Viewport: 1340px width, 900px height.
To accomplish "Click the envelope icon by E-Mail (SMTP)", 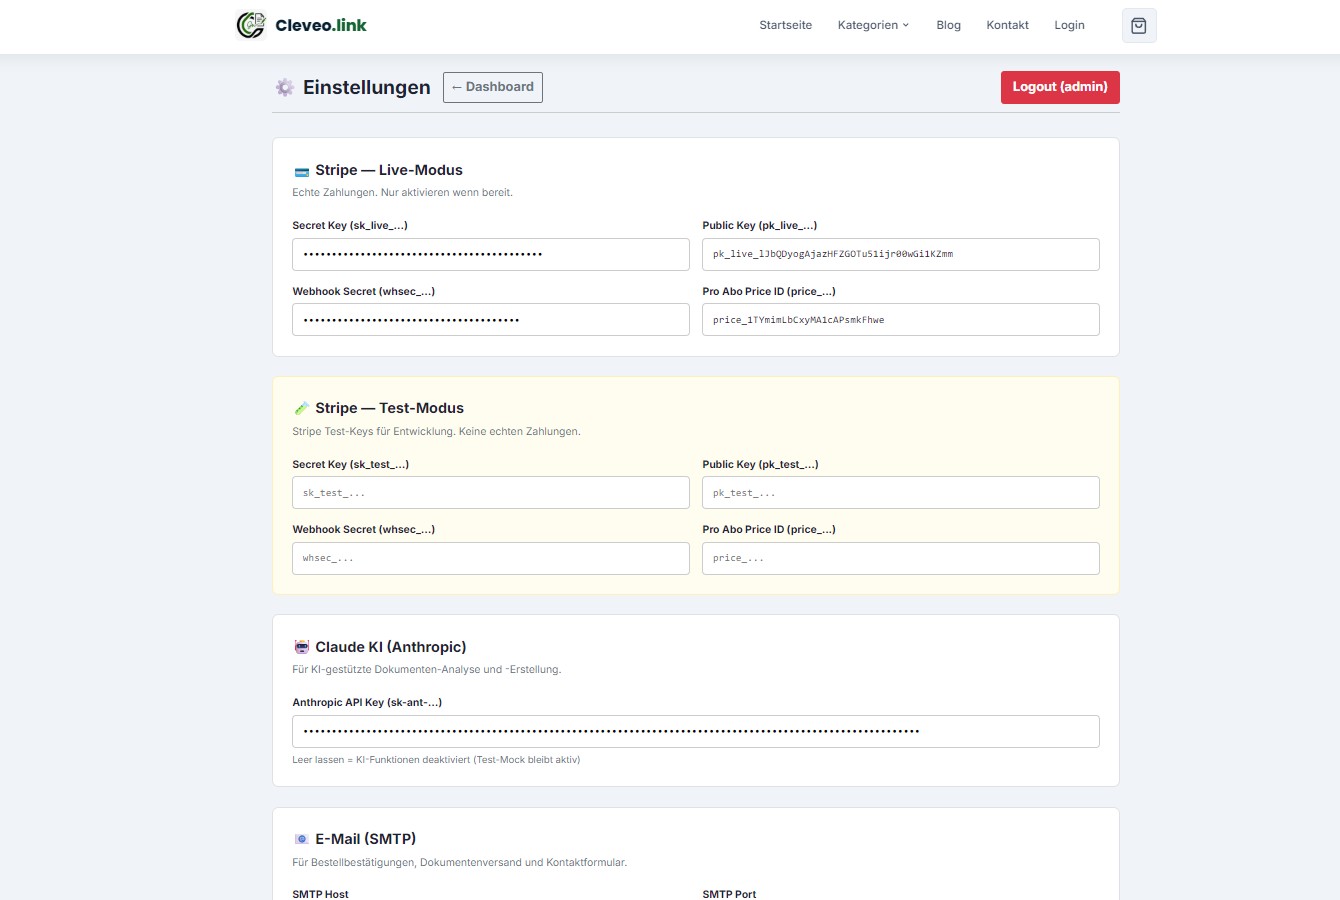I will (x=302, y=839).
